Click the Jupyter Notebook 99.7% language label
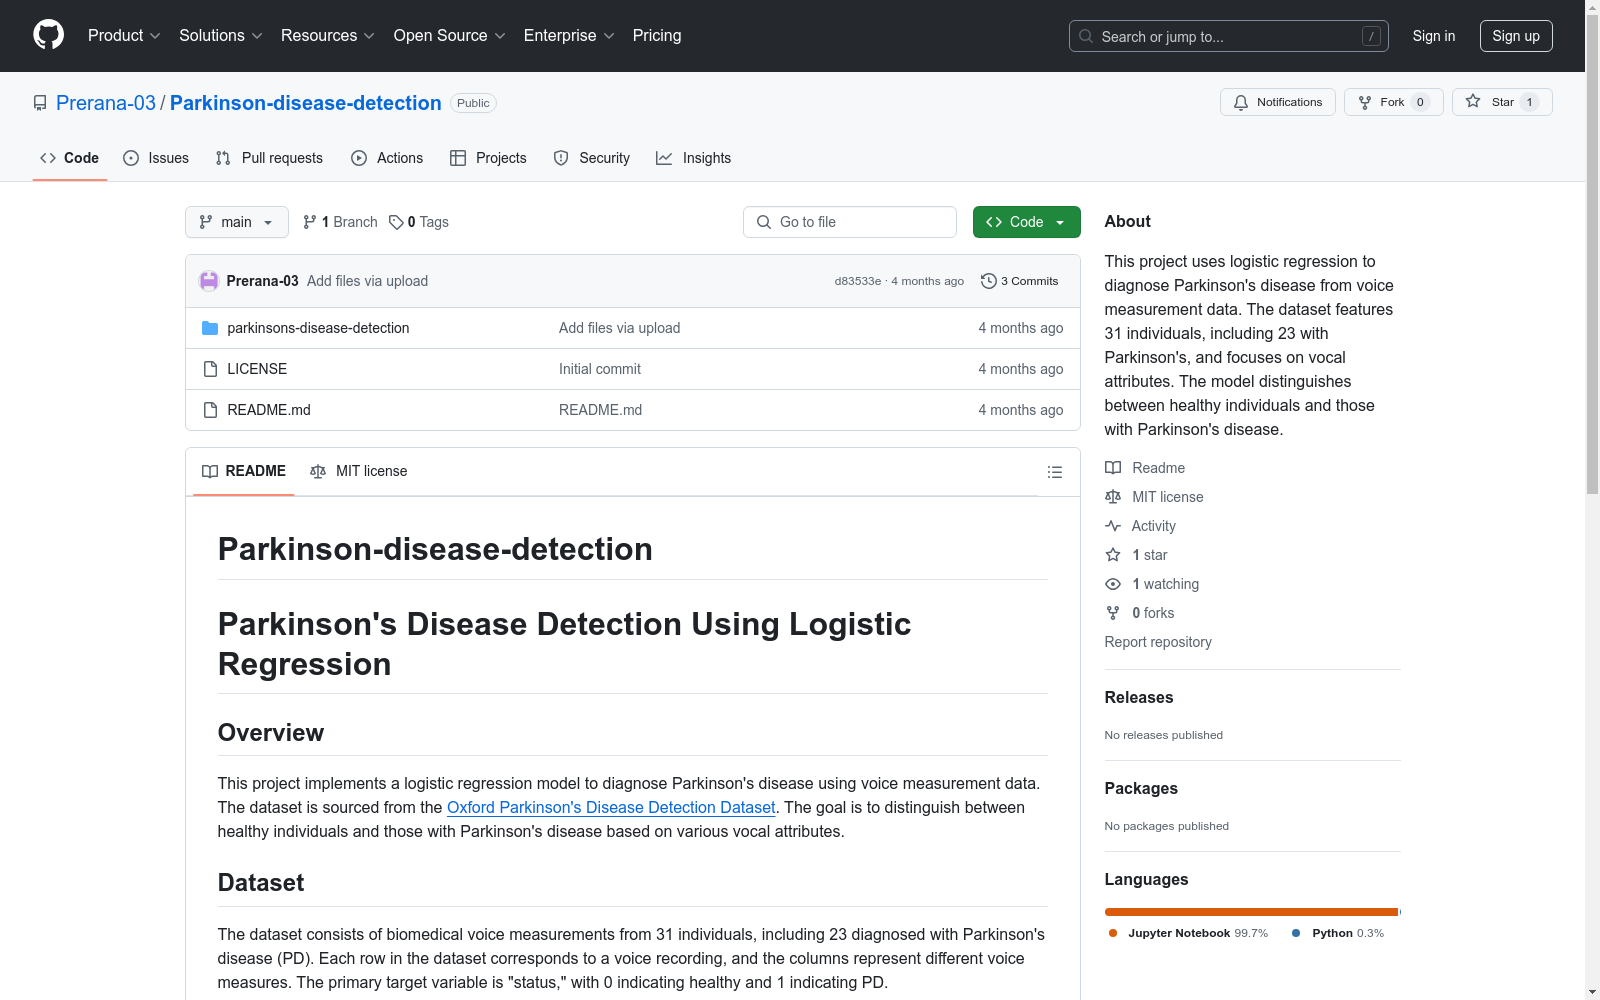The image size is (1600, 1000). (1188, 933)
